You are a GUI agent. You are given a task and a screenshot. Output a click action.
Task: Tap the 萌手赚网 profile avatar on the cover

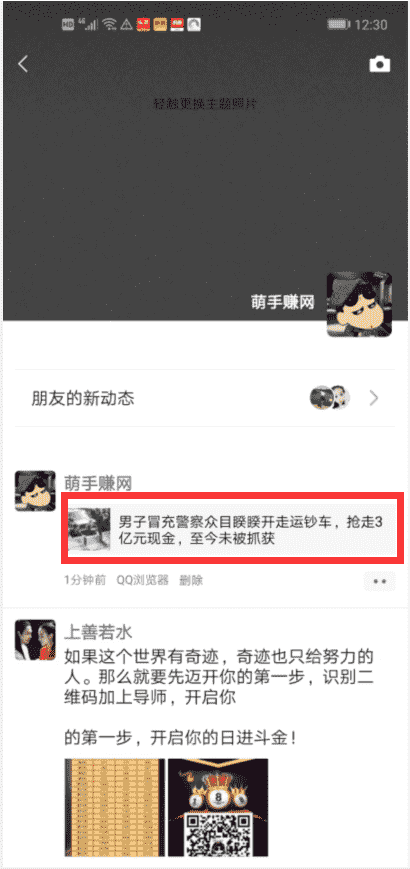359,304
